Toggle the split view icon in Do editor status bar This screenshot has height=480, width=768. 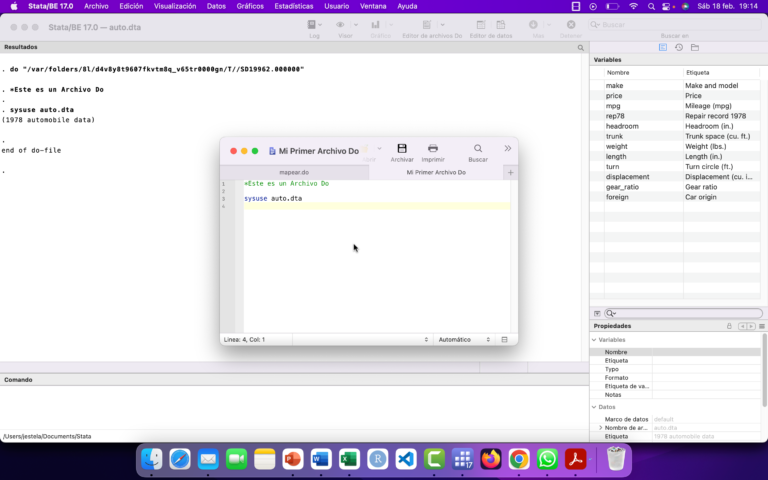(x=504, y=339)
